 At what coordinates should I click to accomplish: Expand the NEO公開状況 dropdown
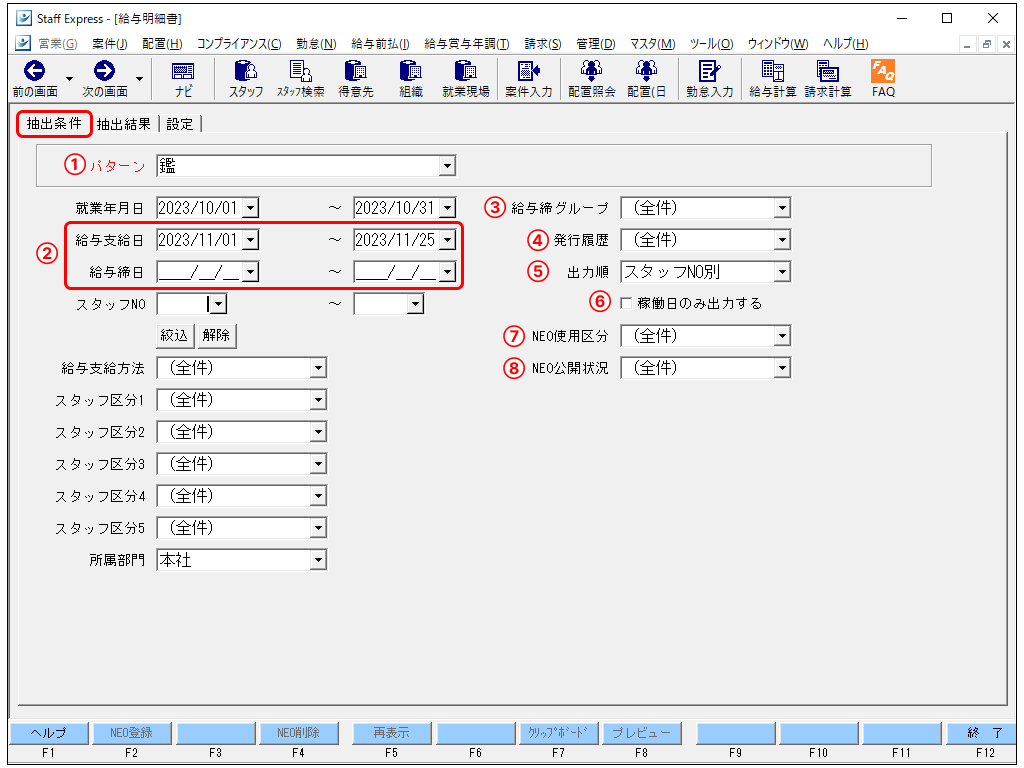tap(782, 368)
